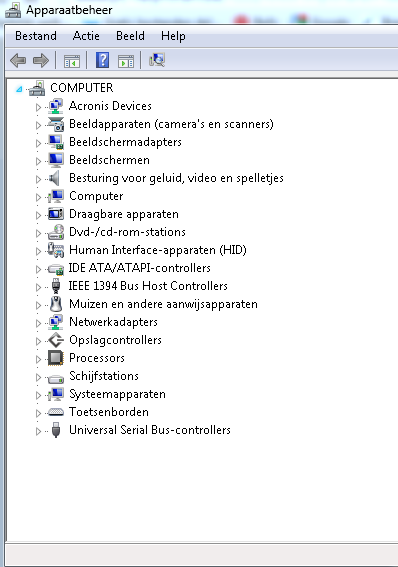Expand the Beeldschermen node
The width and height of the screenshot is (398, 567).
(38, 161)
